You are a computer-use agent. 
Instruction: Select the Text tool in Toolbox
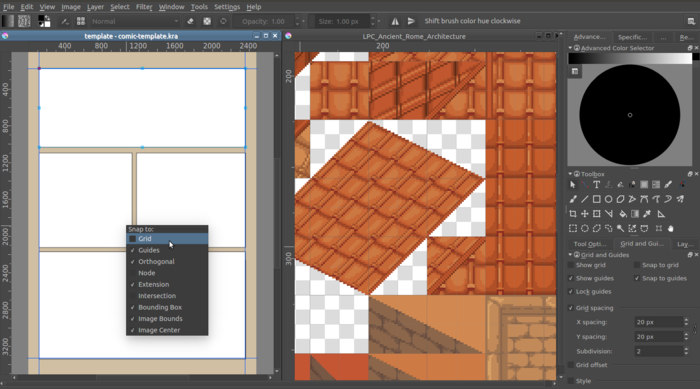point(596,185)
